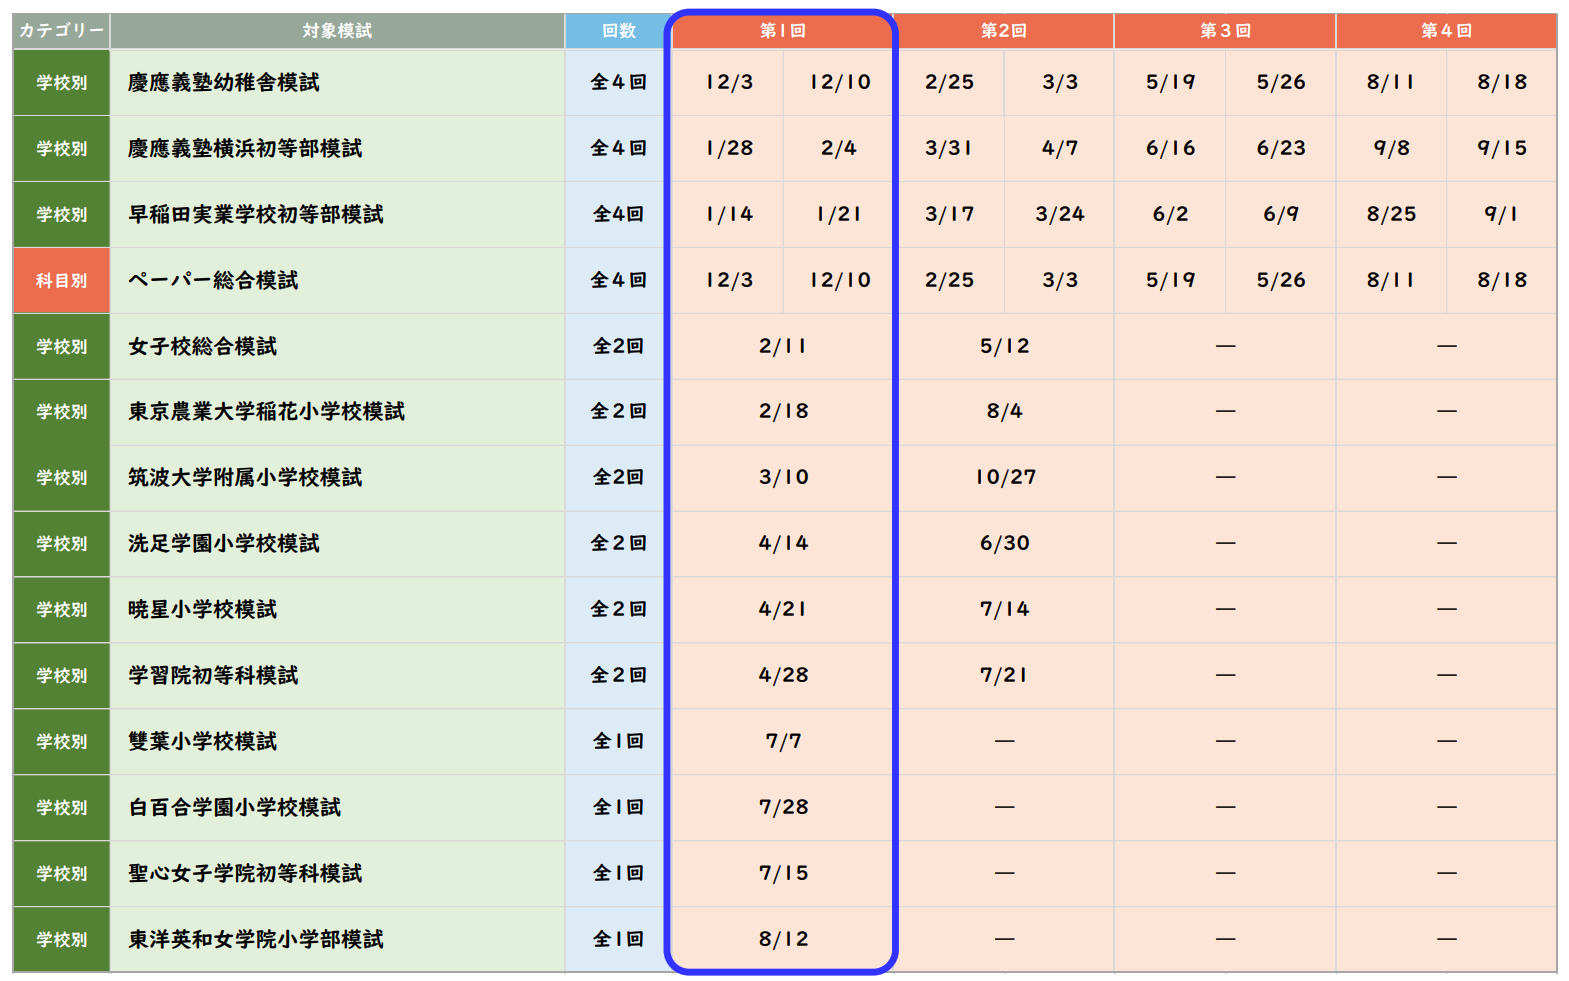
Task: Select date 8/4 for 稲花小学校模試
Action: [x=1004, y=412]
